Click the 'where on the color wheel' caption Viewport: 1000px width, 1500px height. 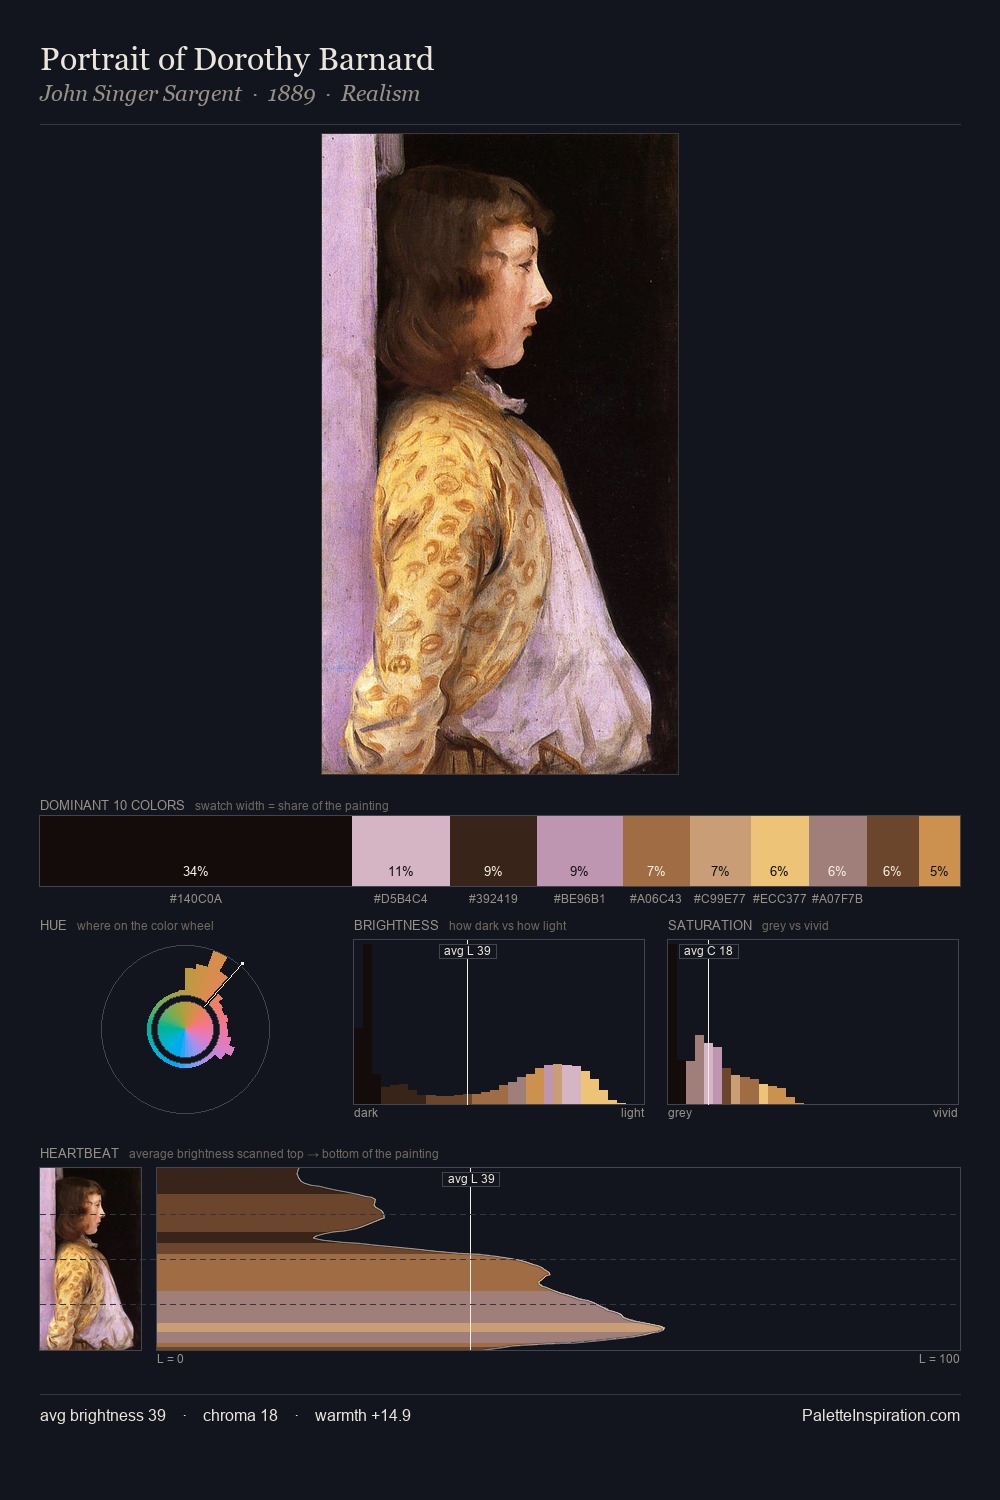[145, 926]
